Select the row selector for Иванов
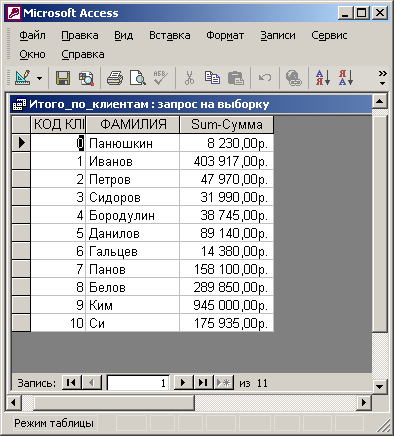This screenshot has height=436, width=394. click(x=21, y=161)
